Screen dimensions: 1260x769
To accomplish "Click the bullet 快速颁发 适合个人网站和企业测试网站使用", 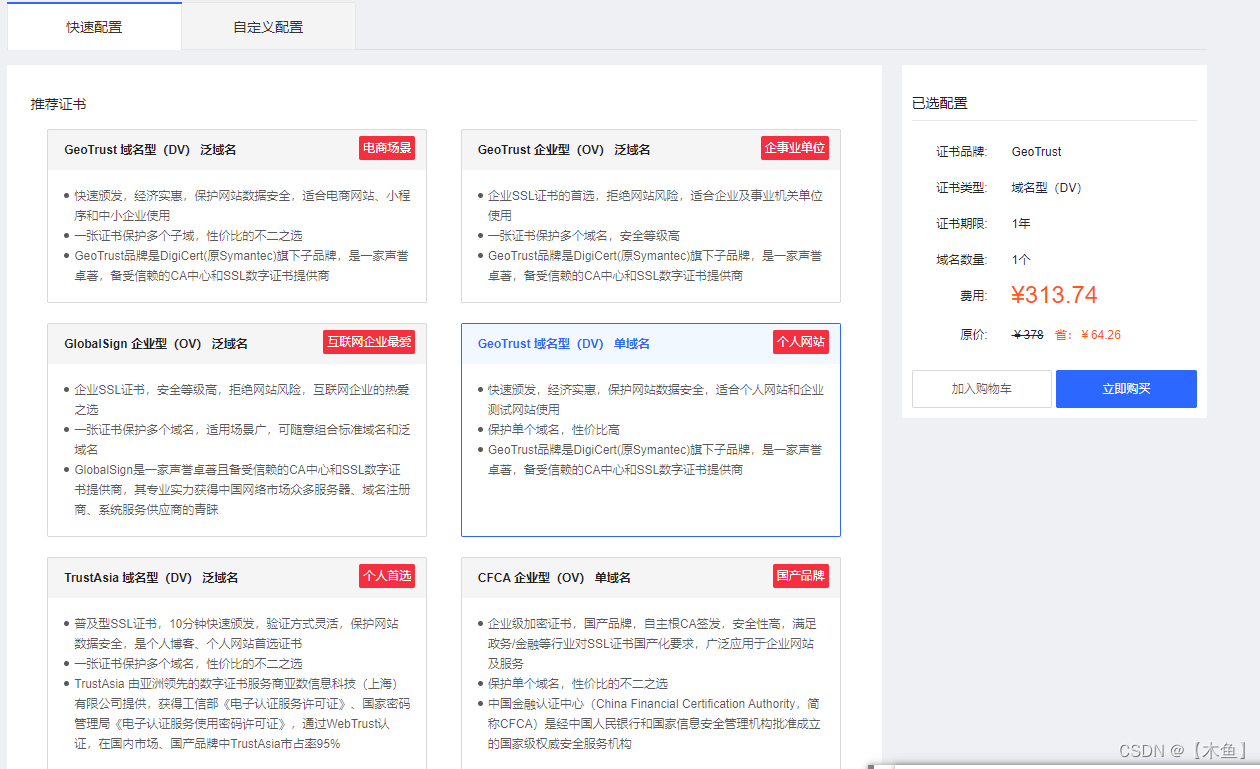I will pos(656,400).
